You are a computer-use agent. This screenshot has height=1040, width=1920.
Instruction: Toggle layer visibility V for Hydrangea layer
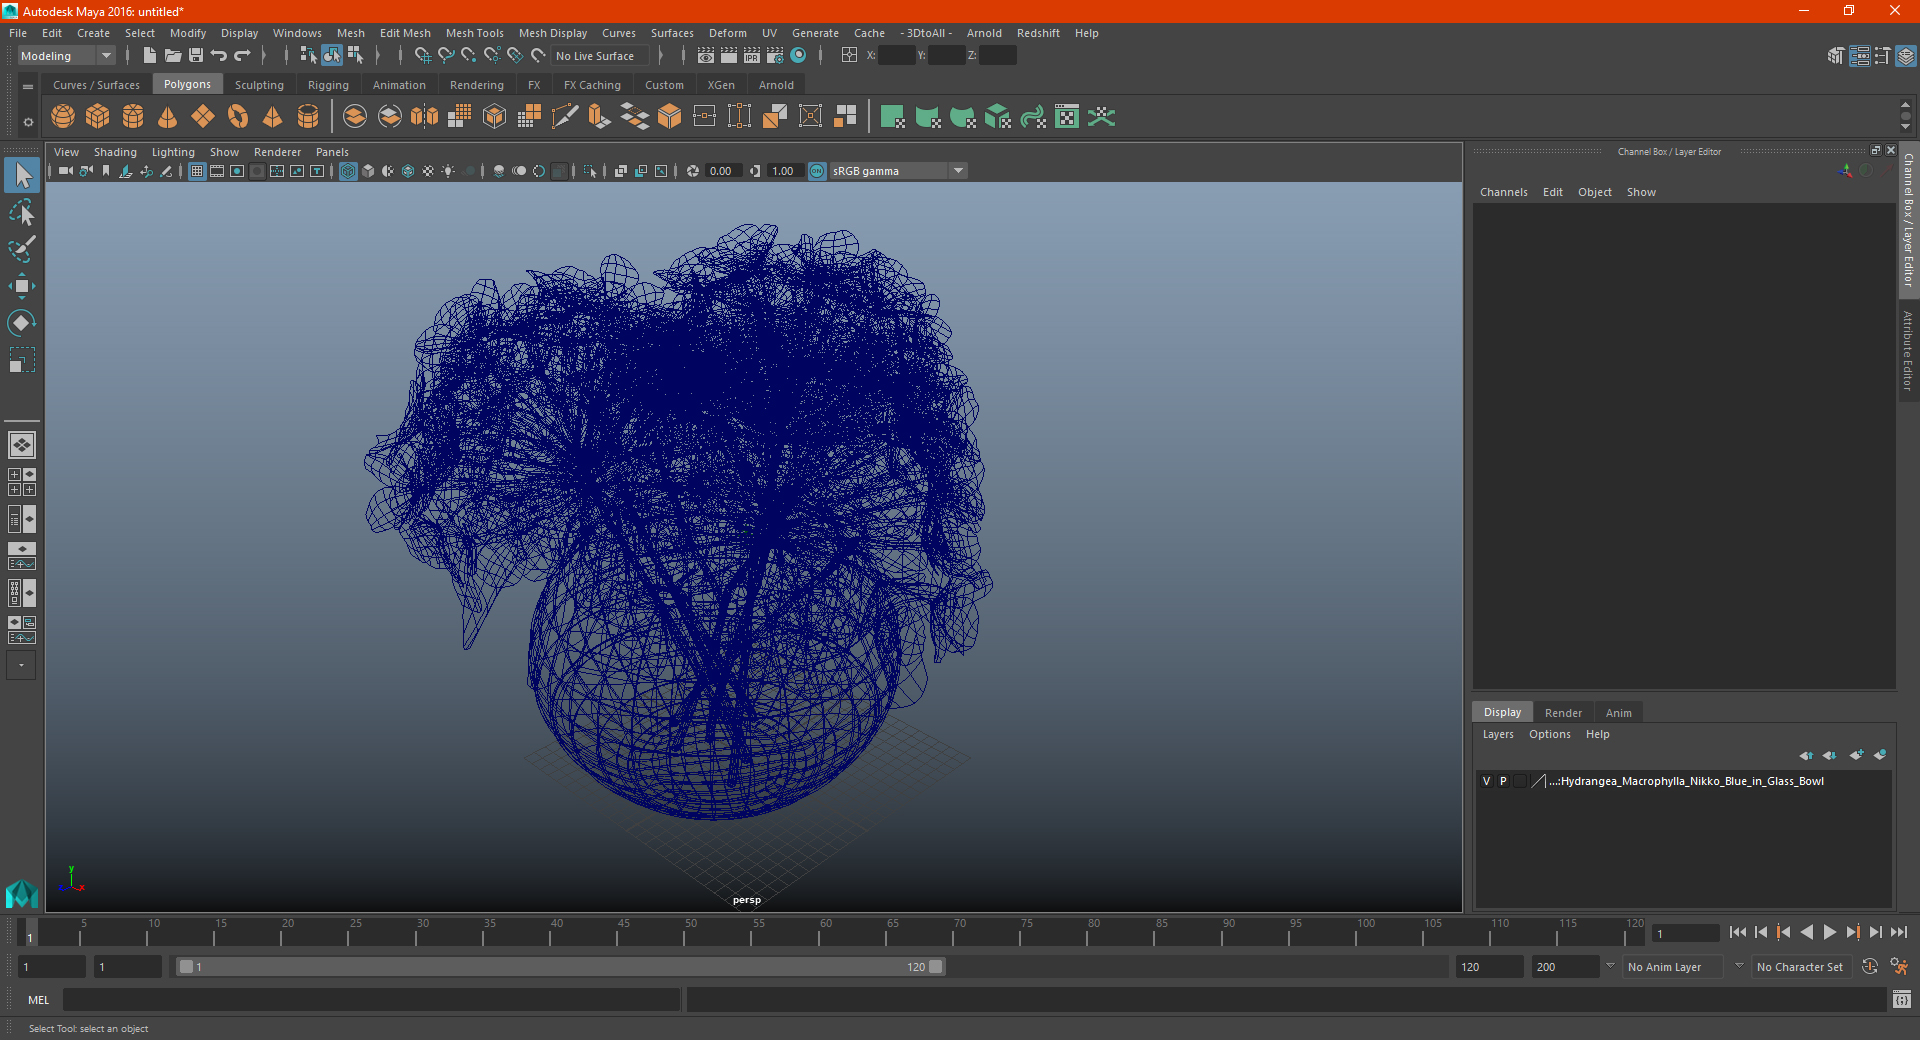click(x=1487, y=781)
